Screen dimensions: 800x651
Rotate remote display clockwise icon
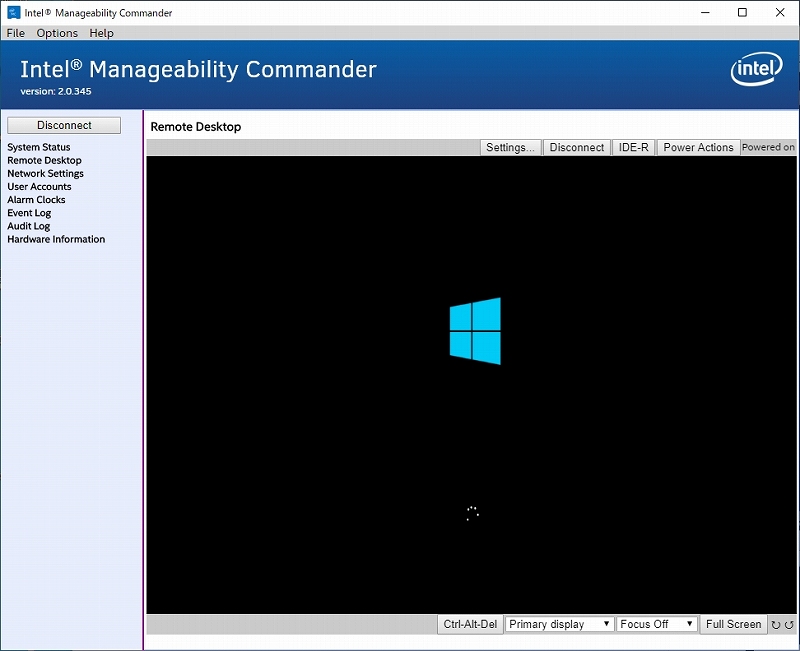pos(776,625)
